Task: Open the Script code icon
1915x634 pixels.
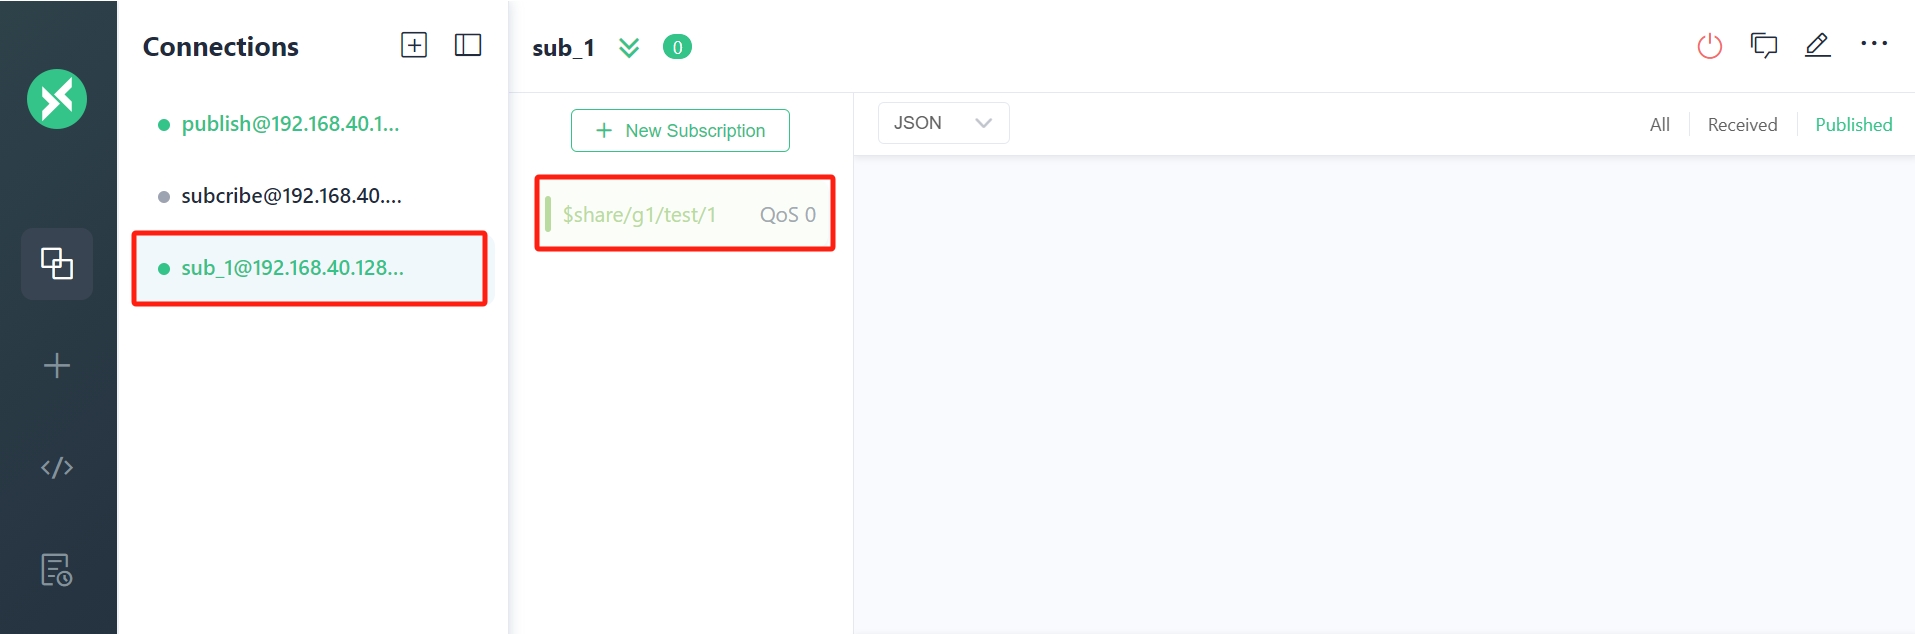Action: [57, 467]
